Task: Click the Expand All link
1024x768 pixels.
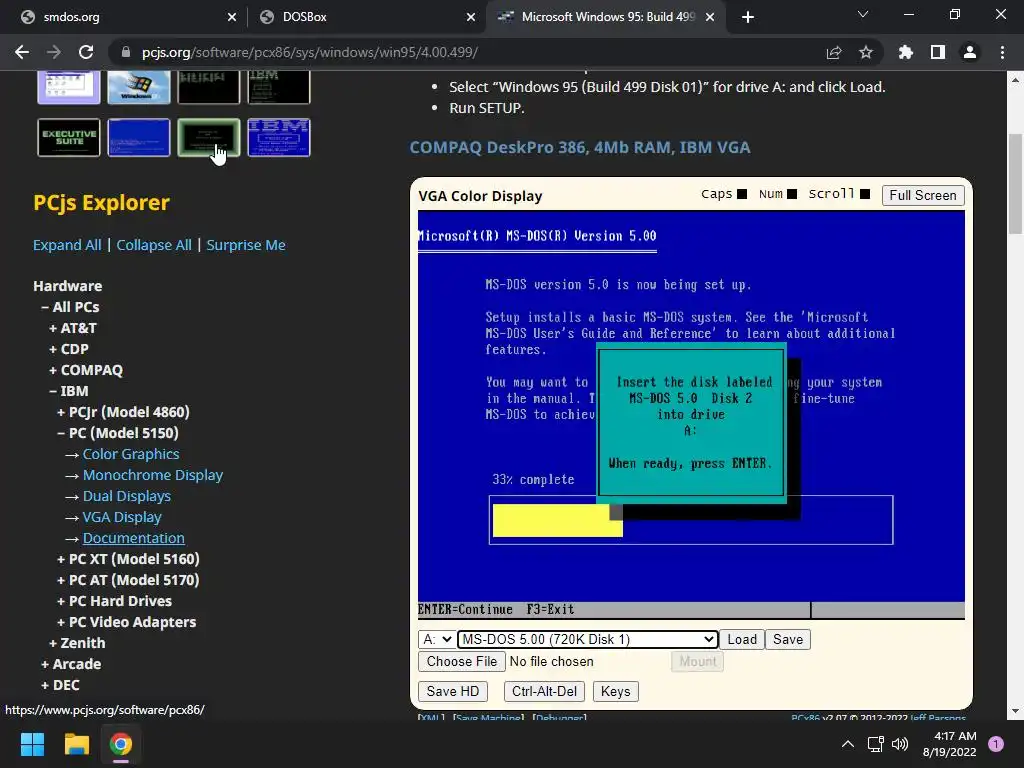Action: click(67, 245)
